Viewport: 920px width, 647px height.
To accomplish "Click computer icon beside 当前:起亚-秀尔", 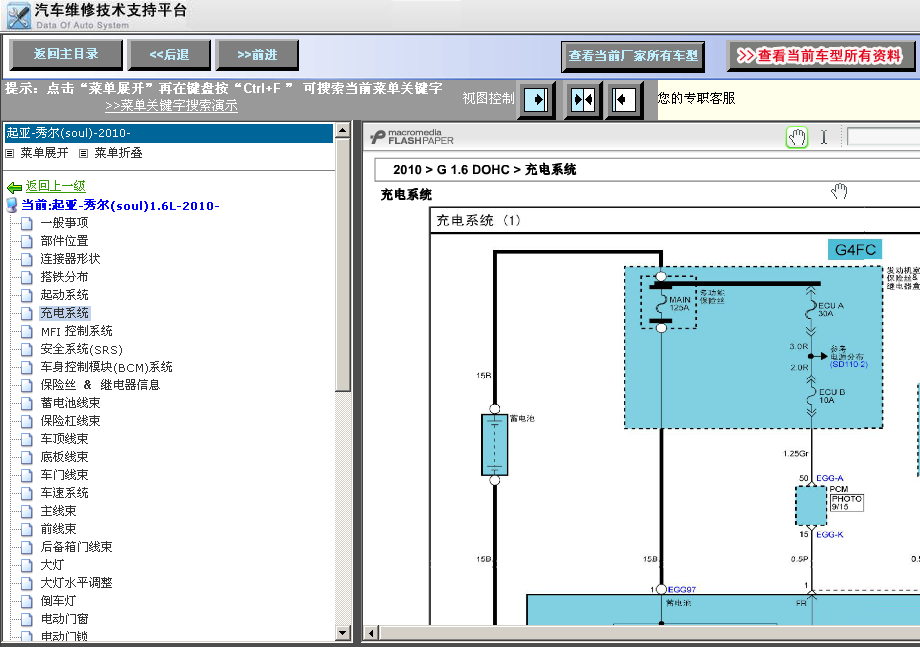I will tap(12, 205).
